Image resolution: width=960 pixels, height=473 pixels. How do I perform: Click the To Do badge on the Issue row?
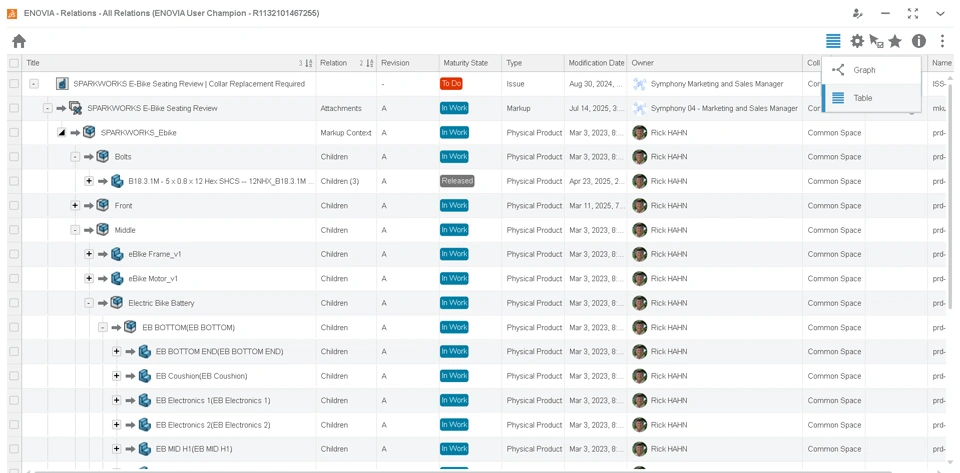(451, 84)
